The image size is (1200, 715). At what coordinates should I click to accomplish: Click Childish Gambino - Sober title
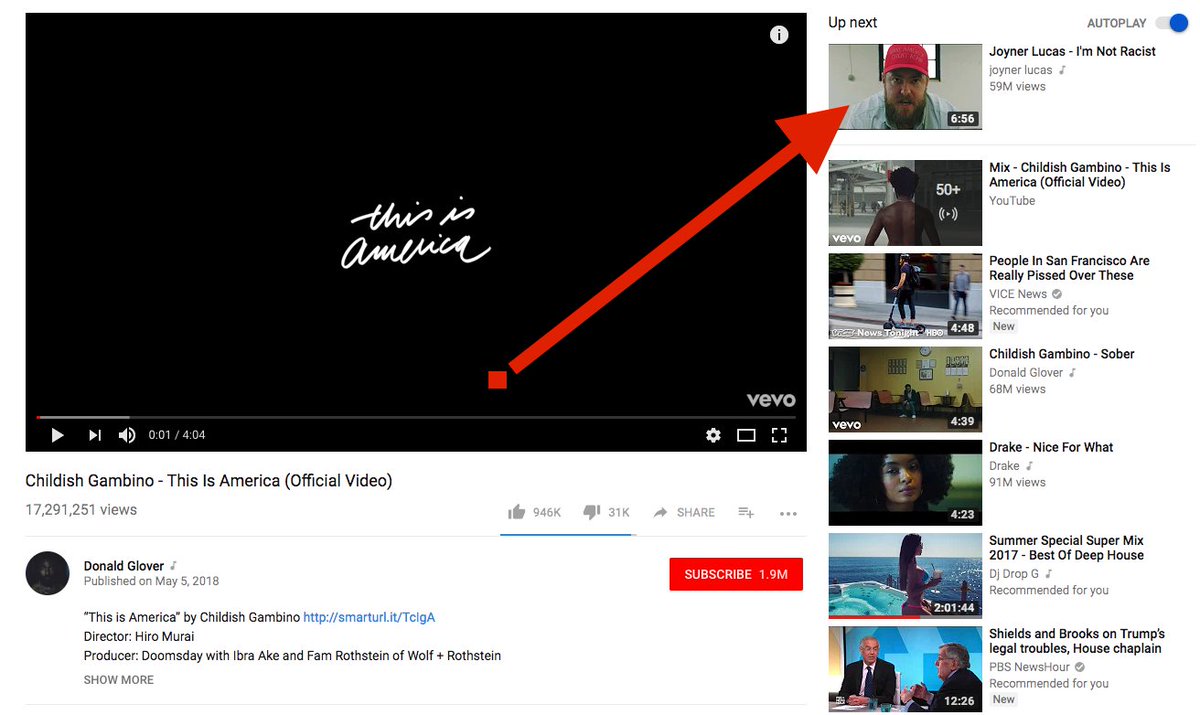point(1062,354)
